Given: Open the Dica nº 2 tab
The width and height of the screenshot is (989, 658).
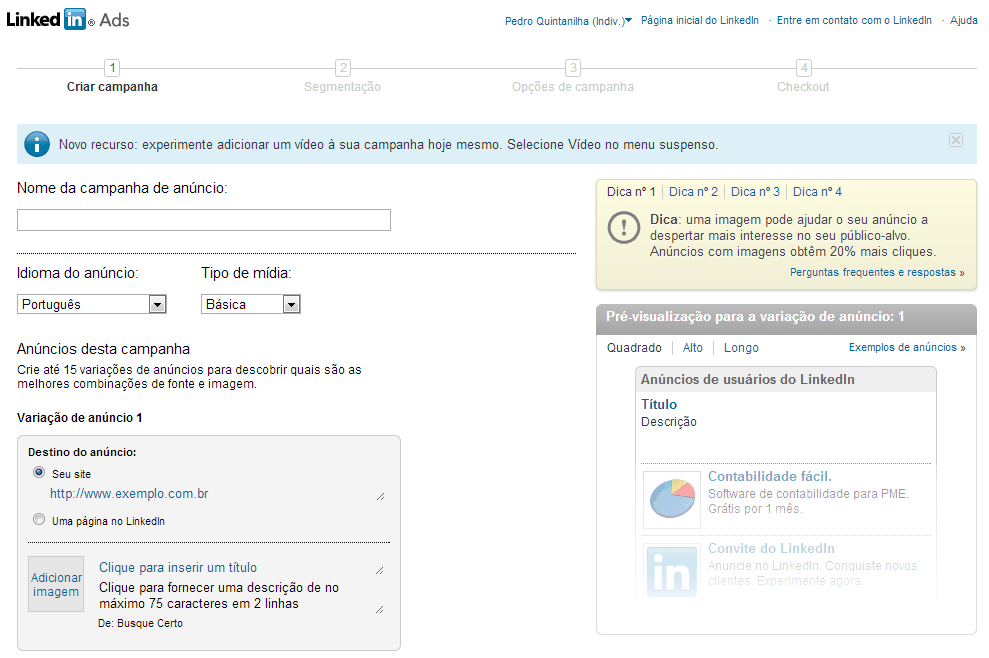Looking at the screenshot, I should tap(693, 192).
